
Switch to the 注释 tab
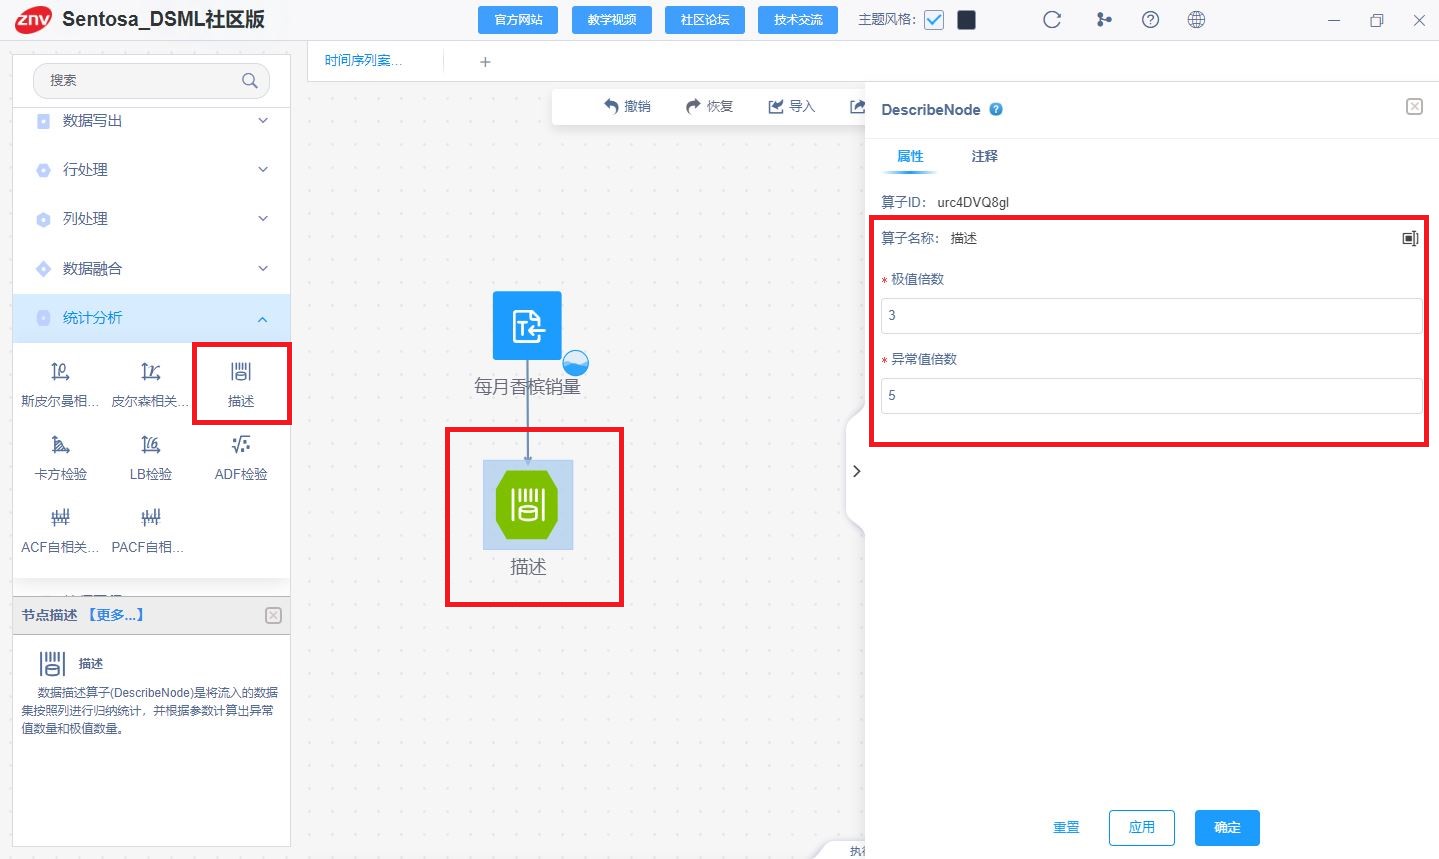[985, 156]
